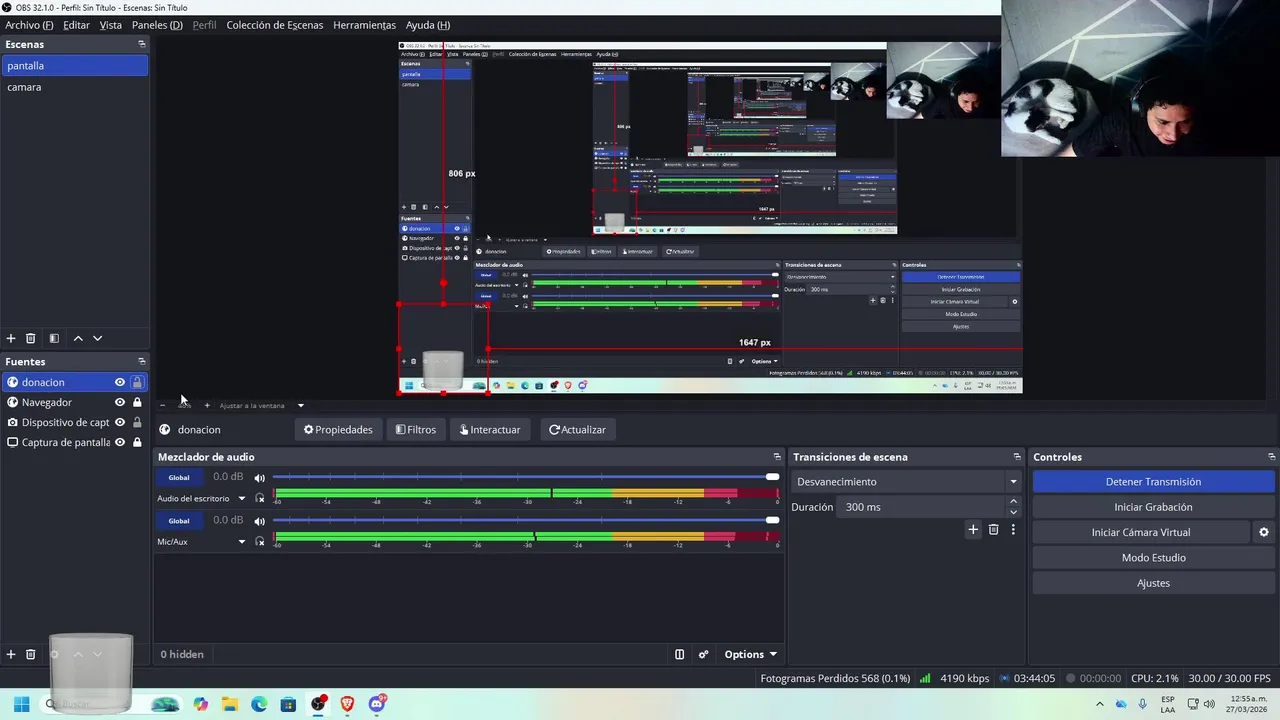Undock the Transiciones de escena panel

pyautogui.click(x=1017, y=457)
